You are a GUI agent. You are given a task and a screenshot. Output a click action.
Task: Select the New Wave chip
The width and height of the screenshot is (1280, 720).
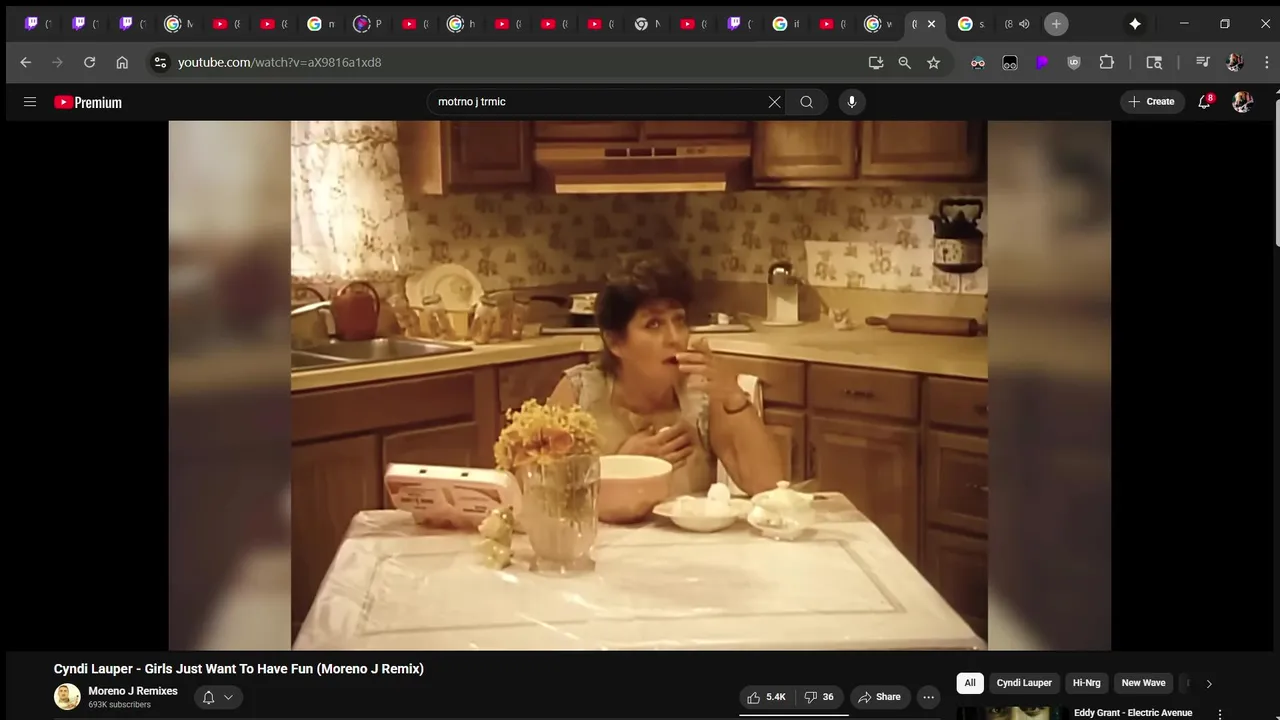tap(1143, 683)
